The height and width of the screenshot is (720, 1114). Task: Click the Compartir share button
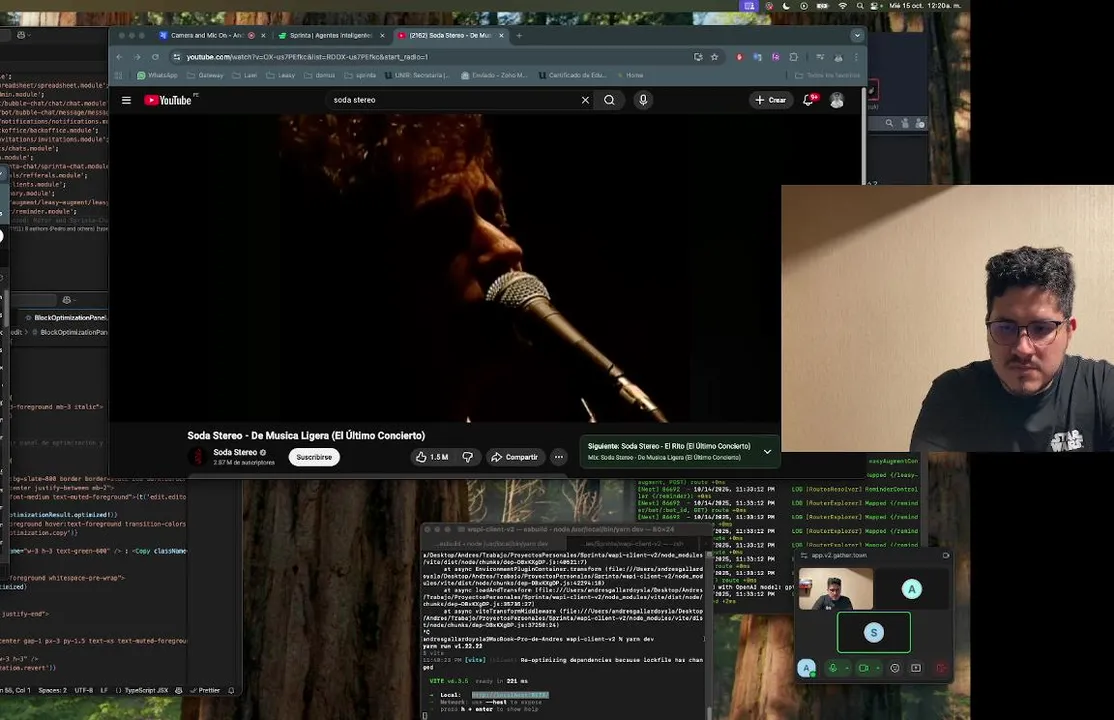tap(514, 457)
